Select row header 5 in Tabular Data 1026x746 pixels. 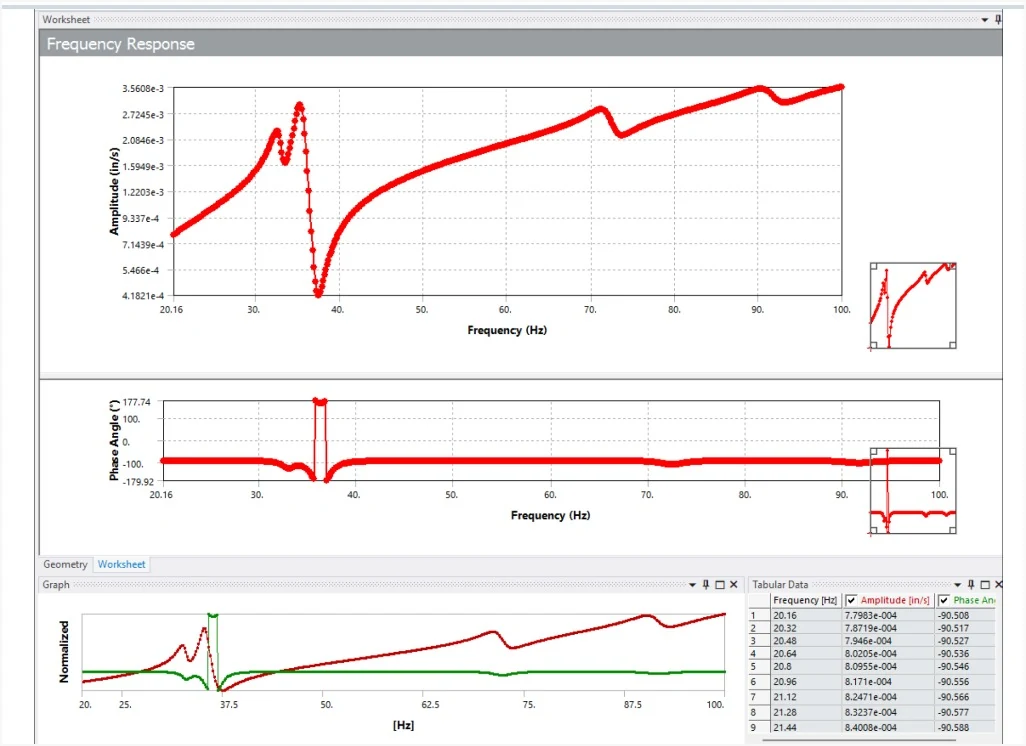759,666
